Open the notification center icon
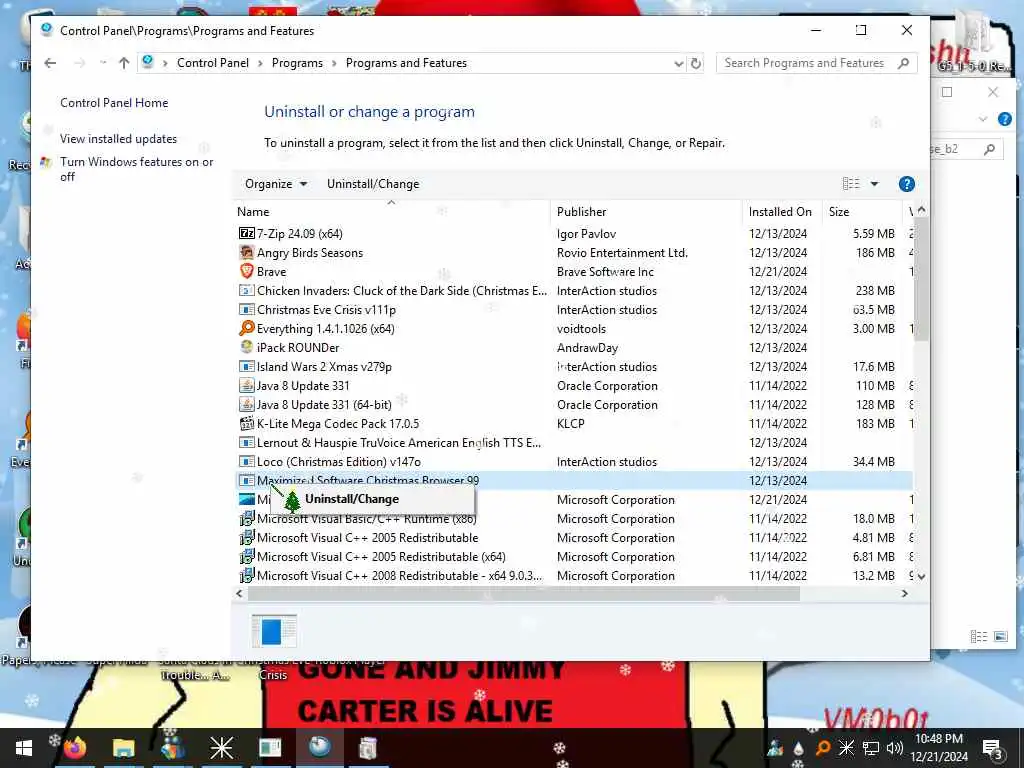 [x=992, y=748]
